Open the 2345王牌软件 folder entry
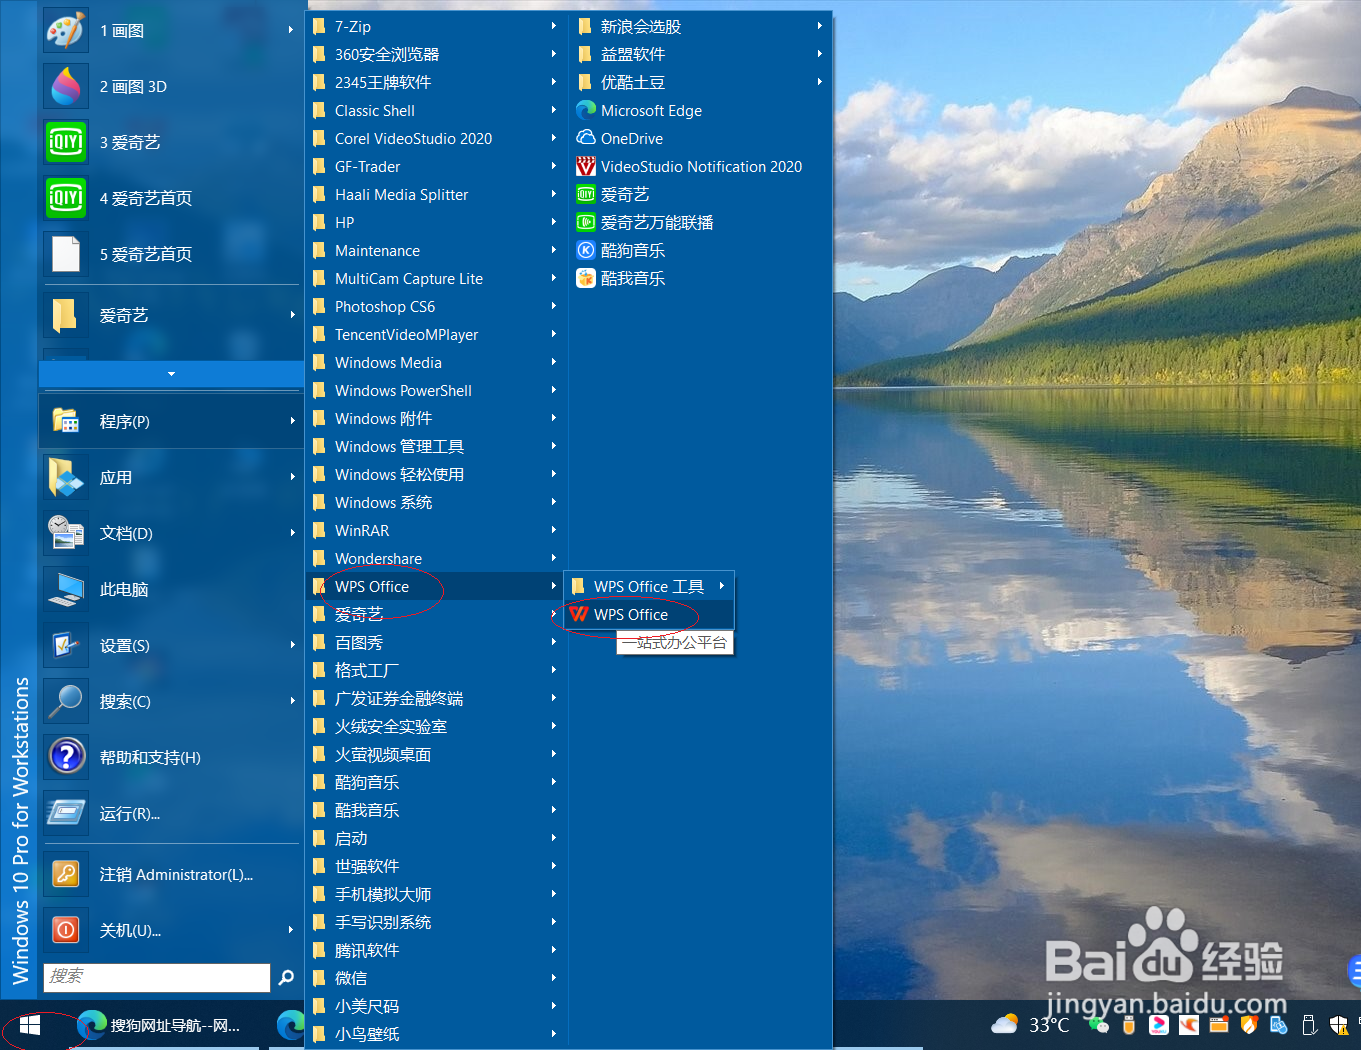Image resolution: width=1361 pixels, height=1050 pixels. click(437, 82)
